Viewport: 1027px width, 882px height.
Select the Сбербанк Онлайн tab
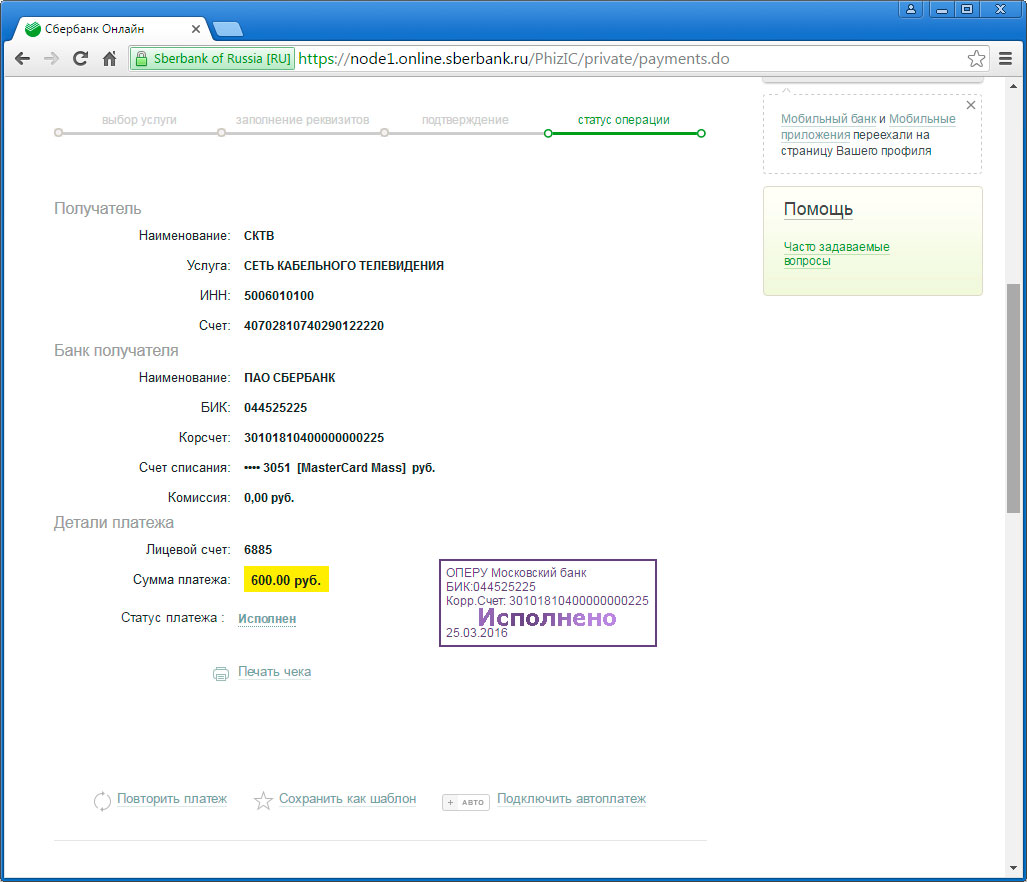coord(113,29)
